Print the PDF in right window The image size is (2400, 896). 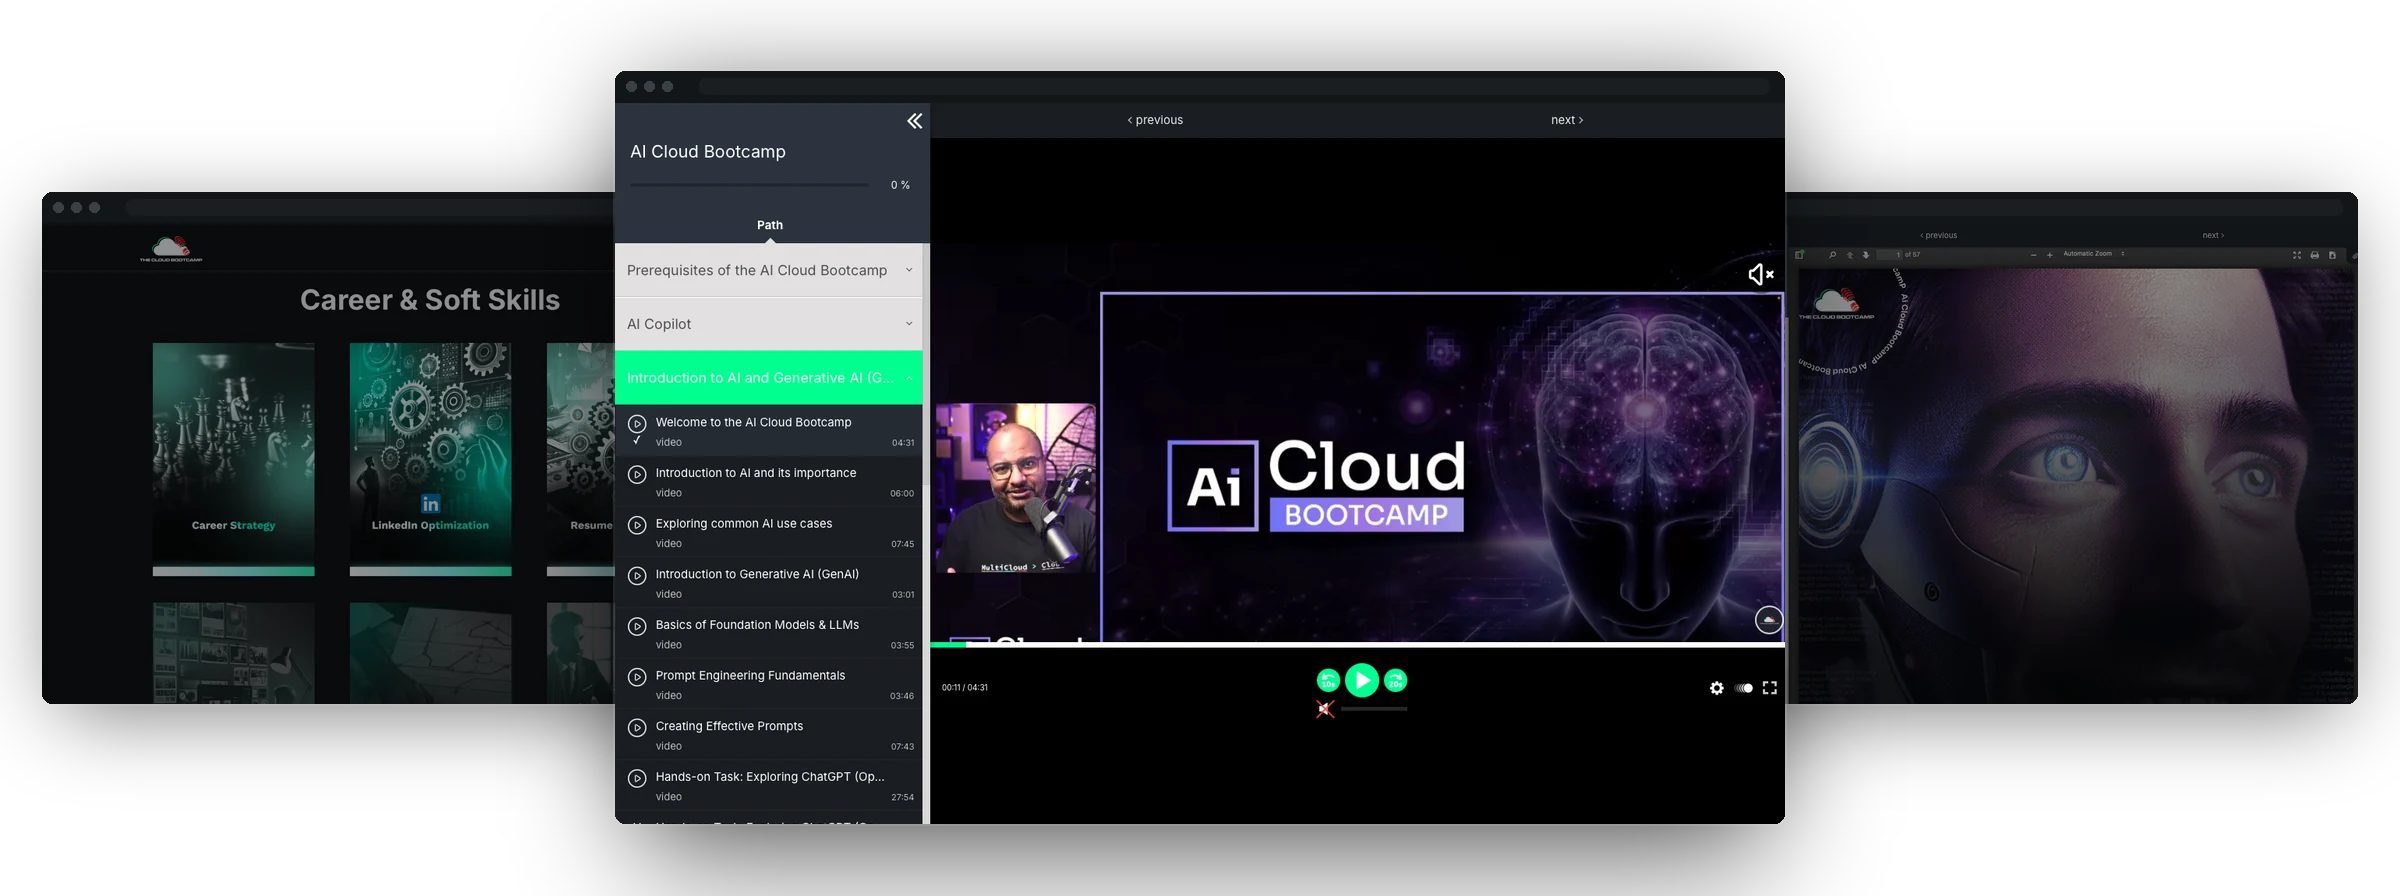click(2314, 255)
